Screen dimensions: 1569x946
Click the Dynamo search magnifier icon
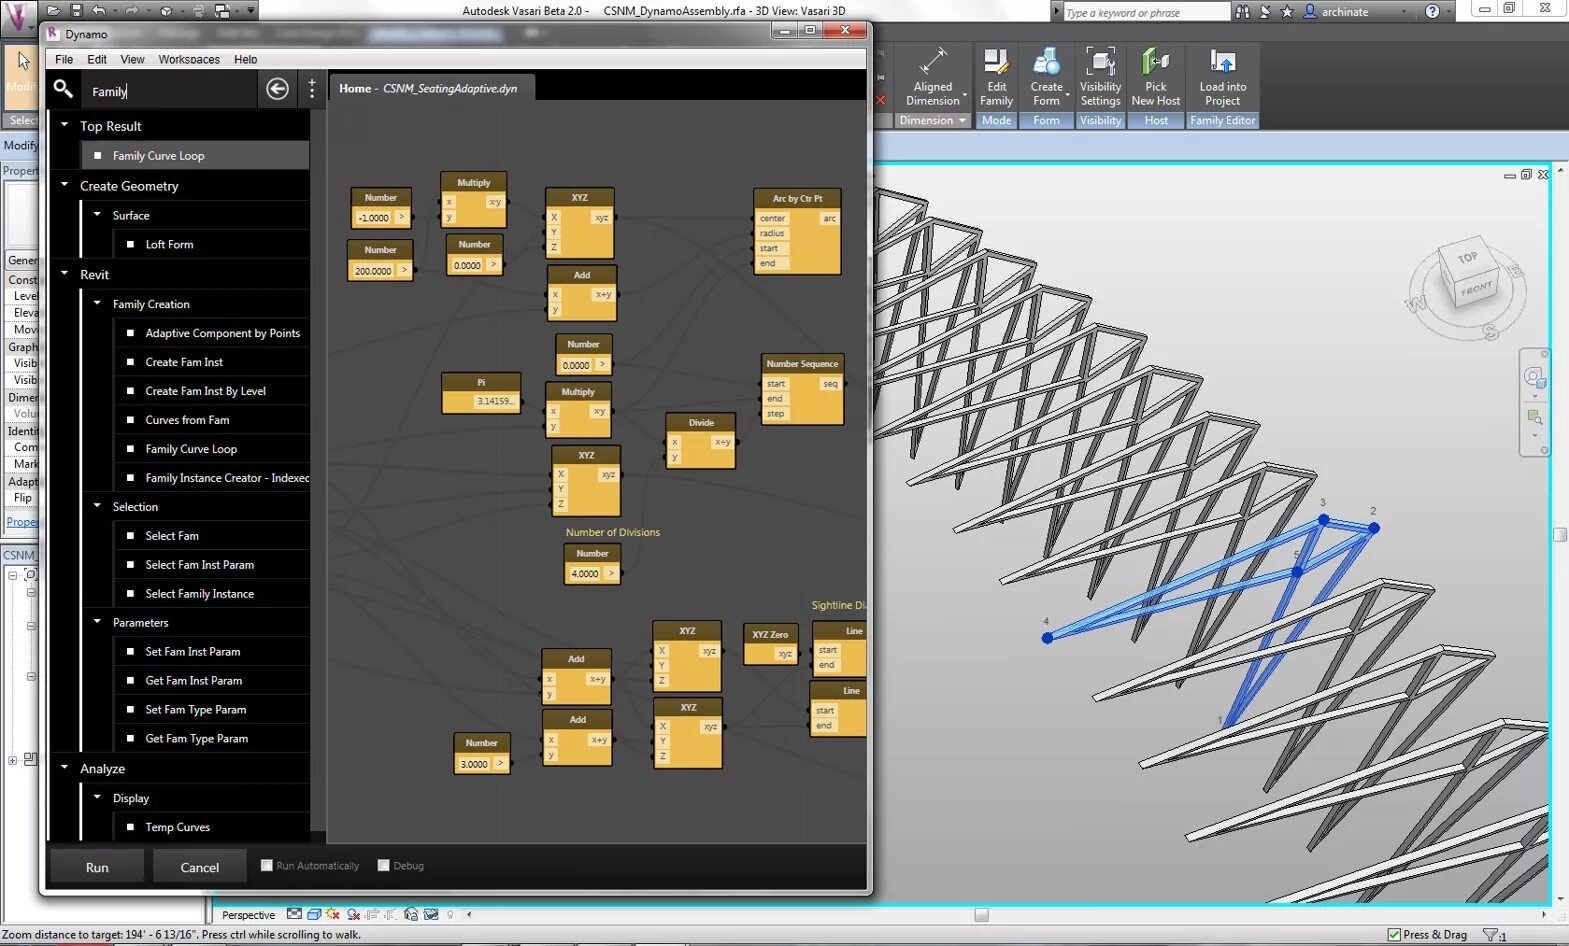[63, 89]
